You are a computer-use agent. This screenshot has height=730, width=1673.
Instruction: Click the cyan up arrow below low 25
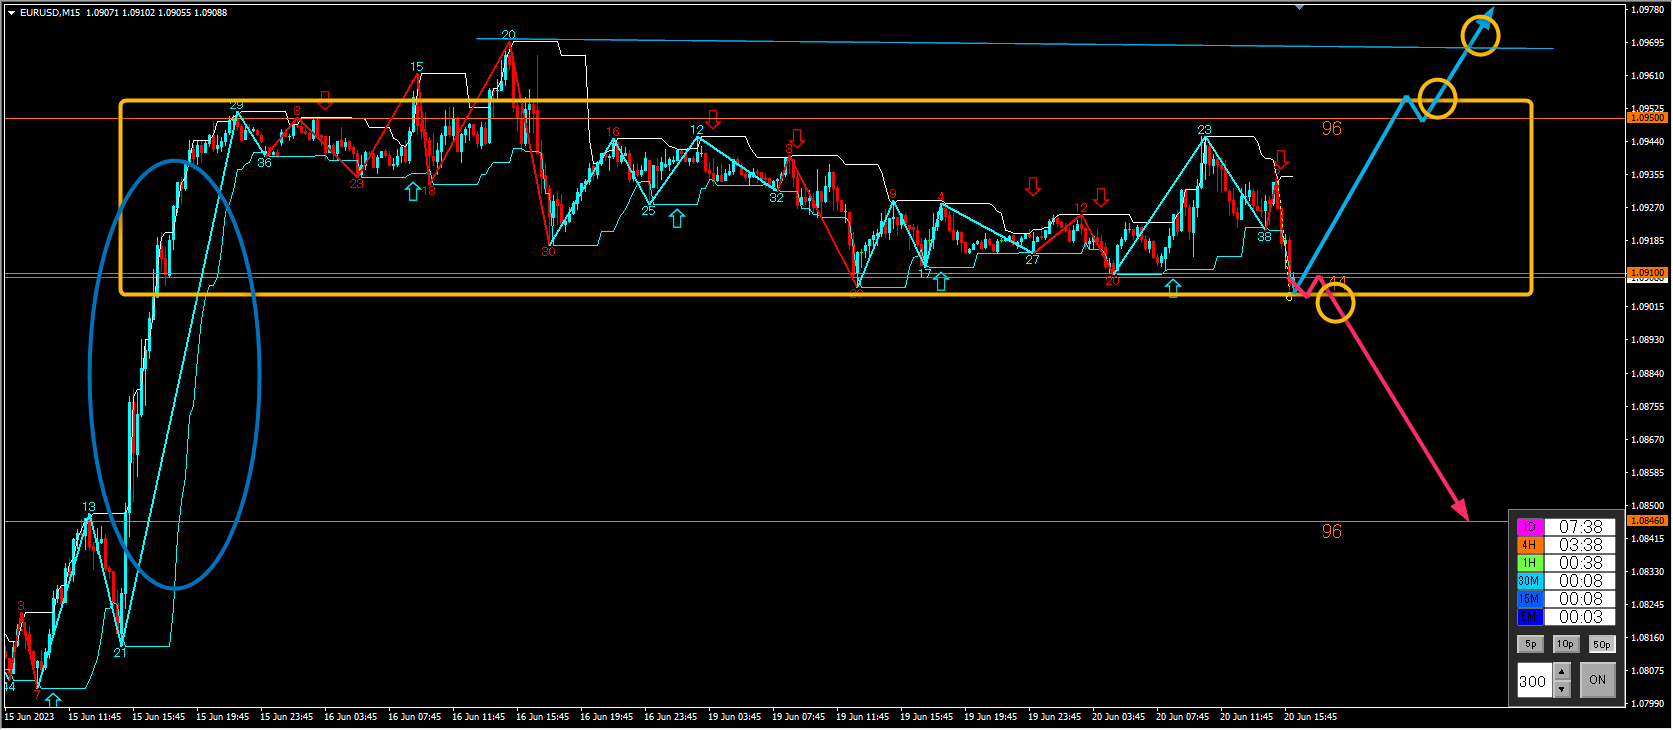coord(677,218)
